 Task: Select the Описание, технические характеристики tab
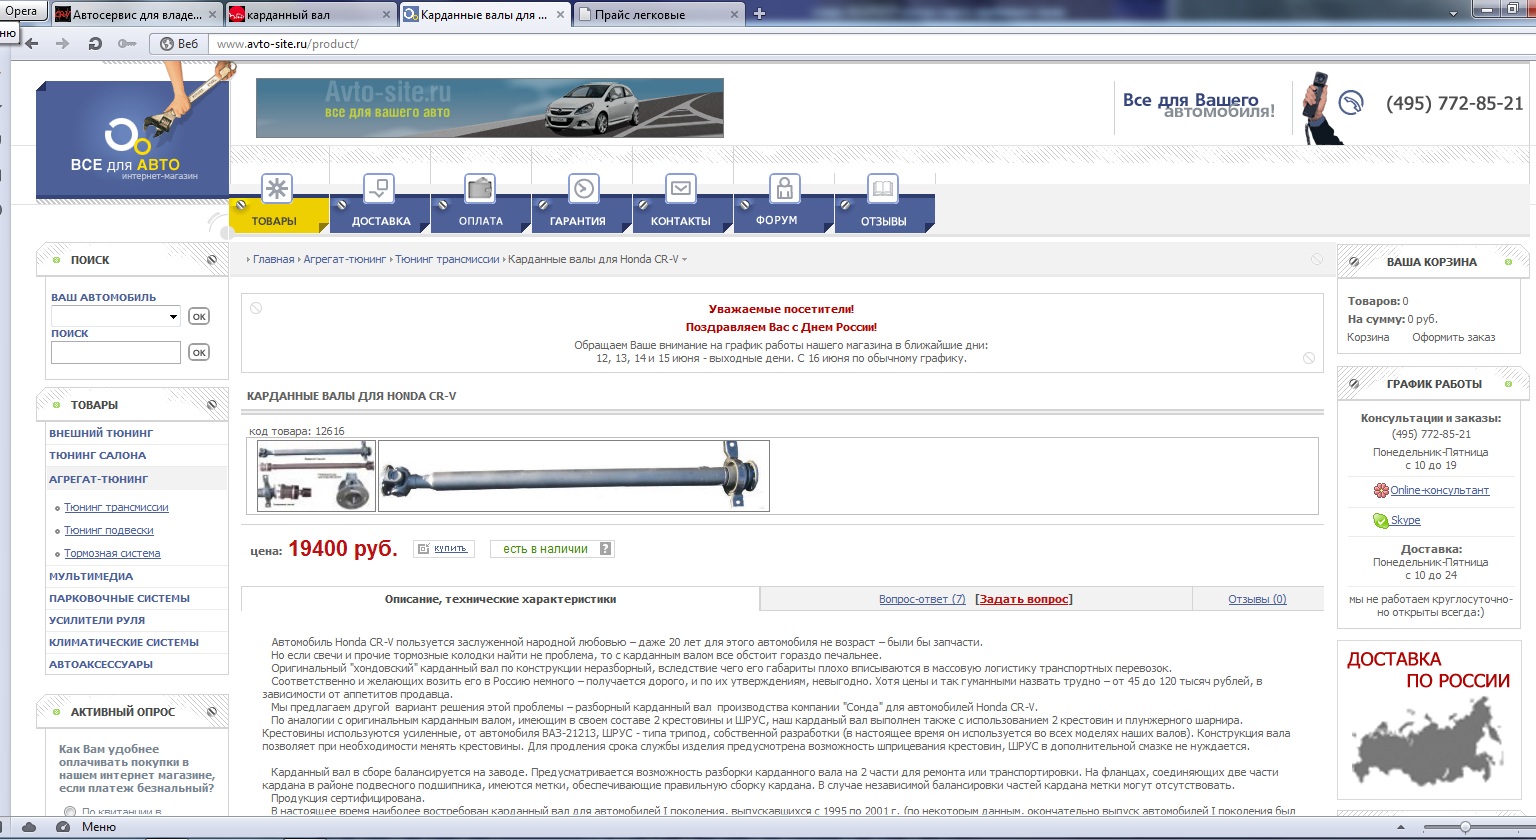(500, 599)
